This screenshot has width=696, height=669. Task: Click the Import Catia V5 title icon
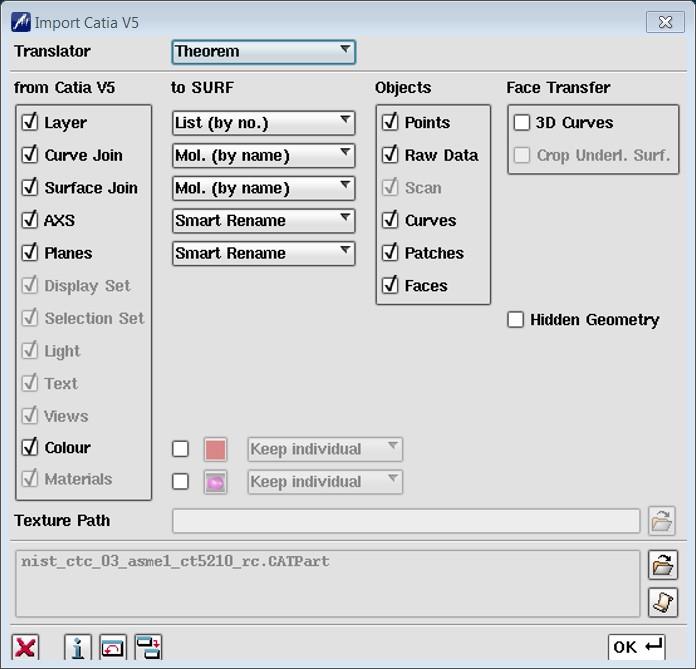click(21, 22)
